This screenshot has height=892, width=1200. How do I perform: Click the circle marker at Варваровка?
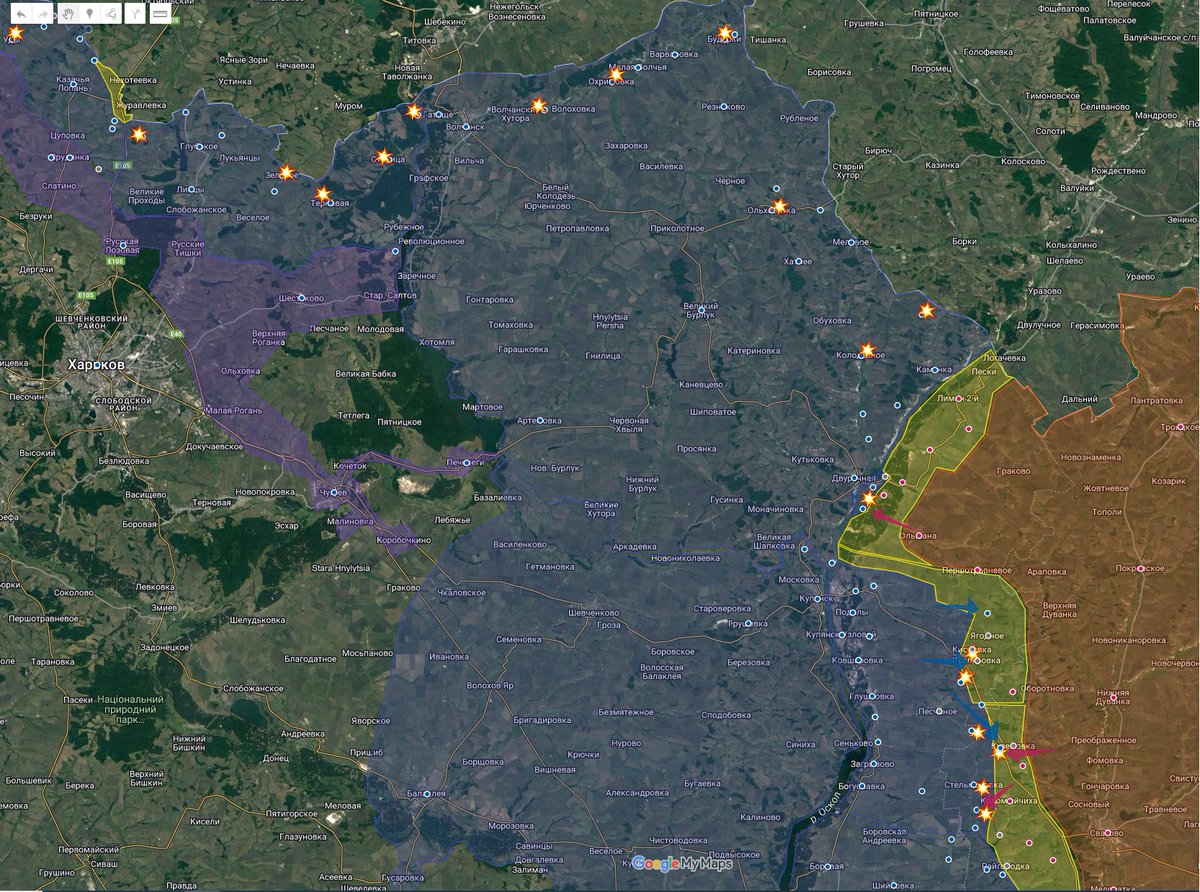(x=676, y=53)
